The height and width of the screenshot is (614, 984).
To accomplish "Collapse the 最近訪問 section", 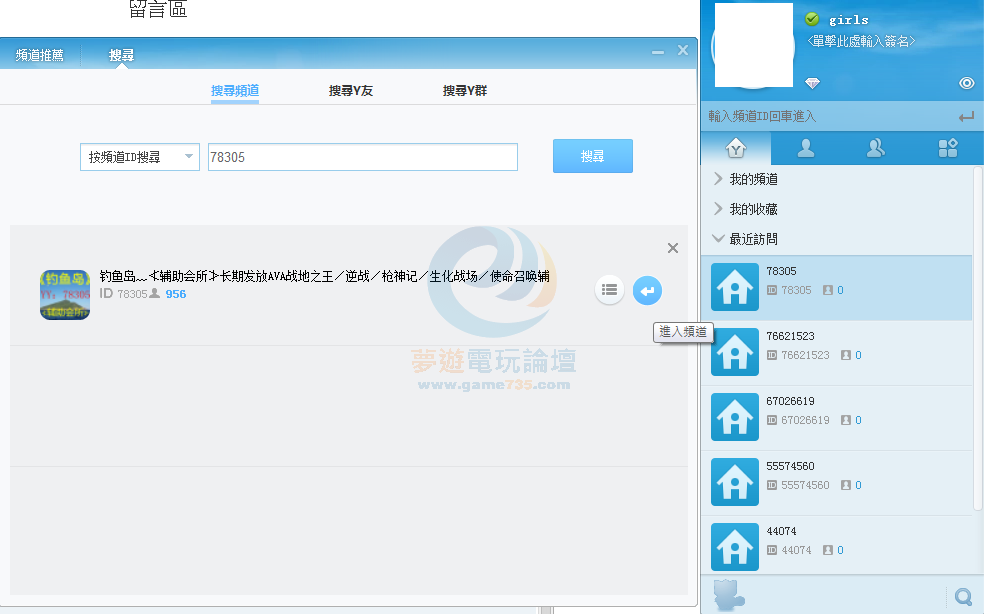I will point(753,239).
